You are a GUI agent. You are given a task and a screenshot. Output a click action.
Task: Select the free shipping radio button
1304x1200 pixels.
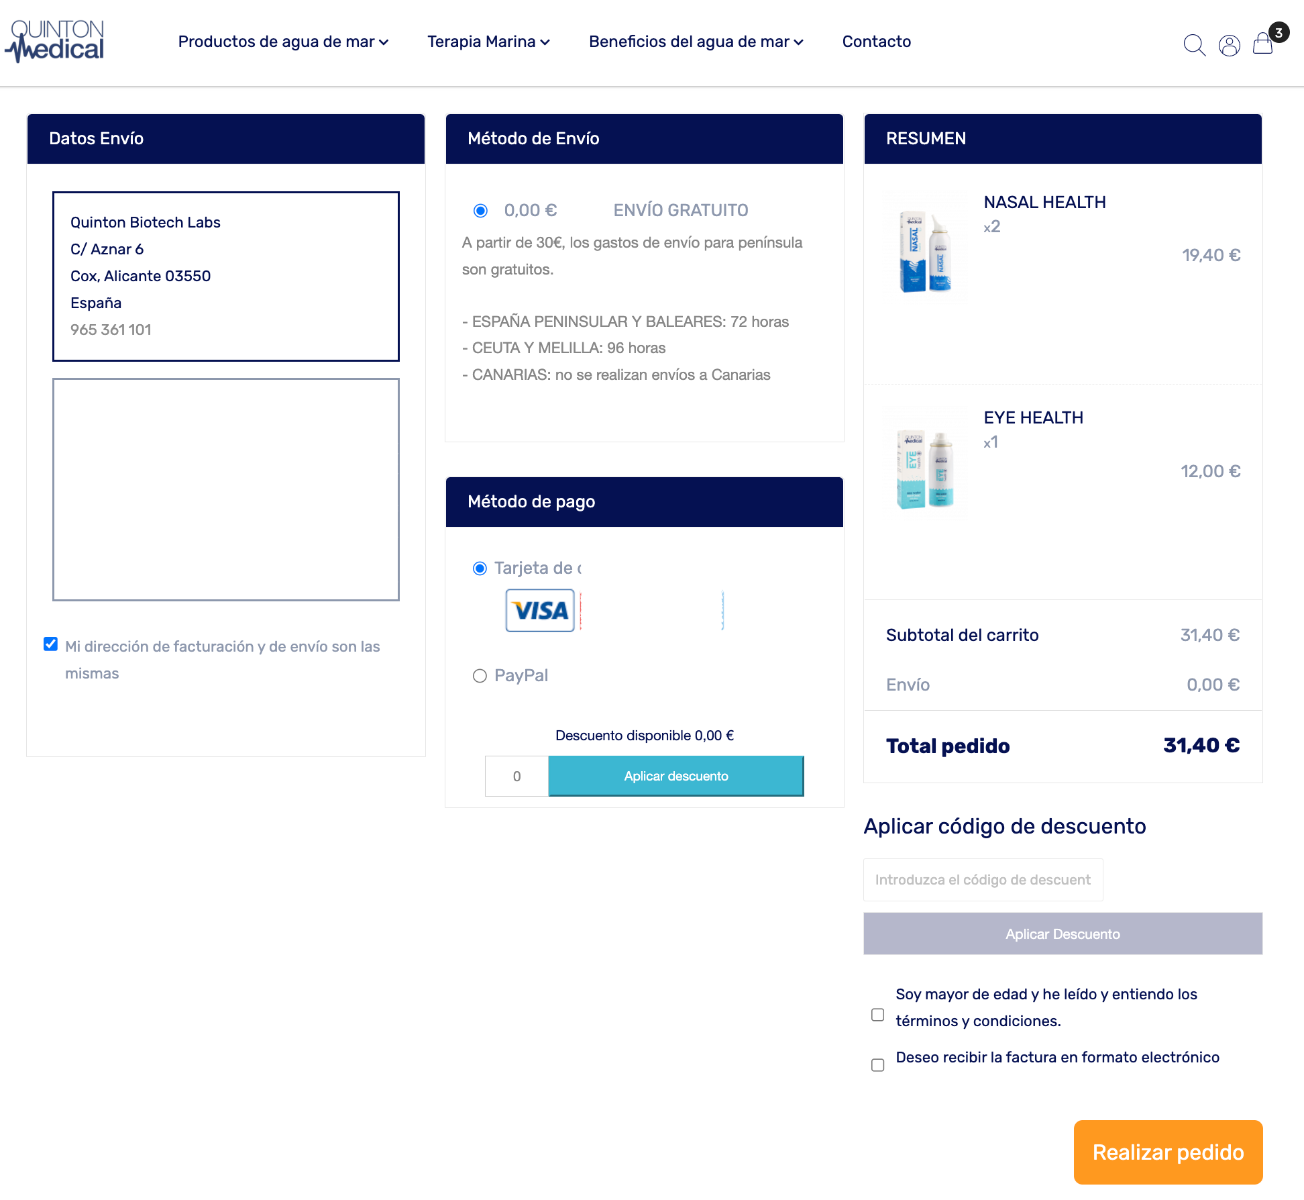[481, 211]
